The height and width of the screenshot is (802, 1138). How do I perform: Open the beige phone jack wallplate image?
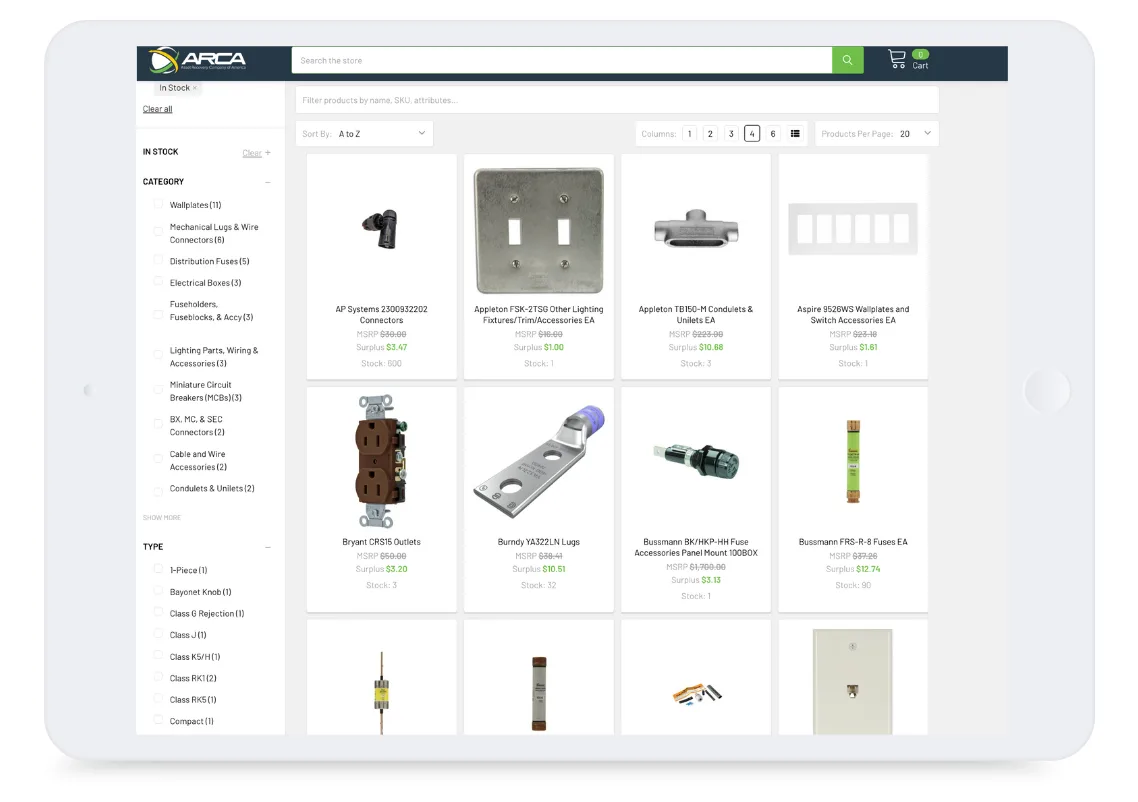[x=853, y=682]
